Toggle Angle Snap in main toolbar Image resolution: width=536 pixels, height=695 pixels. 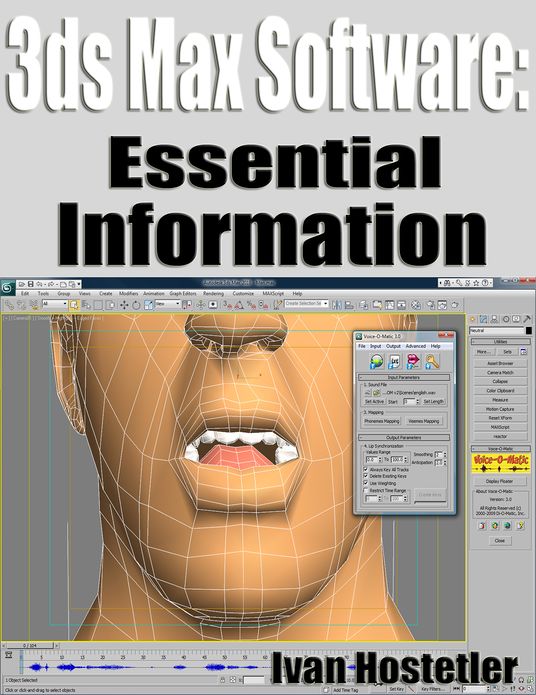tap(239, 305)
